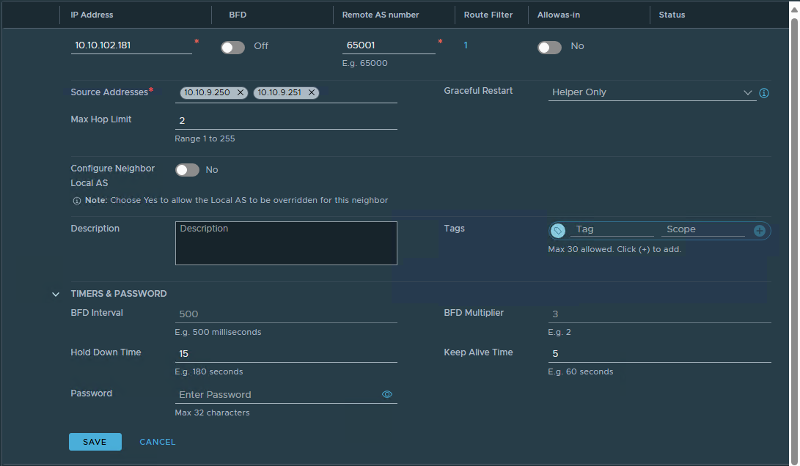Collapse the Timers & Password section
Screen dimensions: 800x466
pos(56,294)
